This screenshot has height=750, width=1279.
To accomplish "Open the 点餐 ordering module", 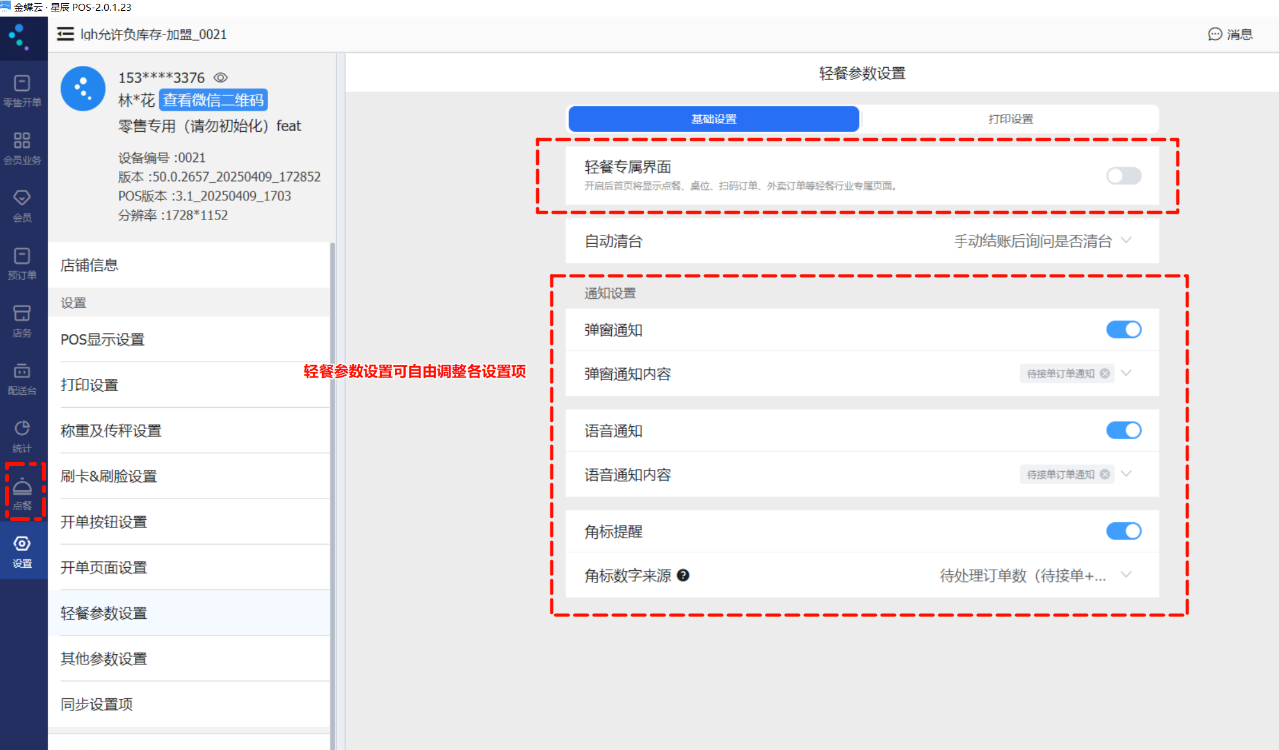I will pos(22,493).
